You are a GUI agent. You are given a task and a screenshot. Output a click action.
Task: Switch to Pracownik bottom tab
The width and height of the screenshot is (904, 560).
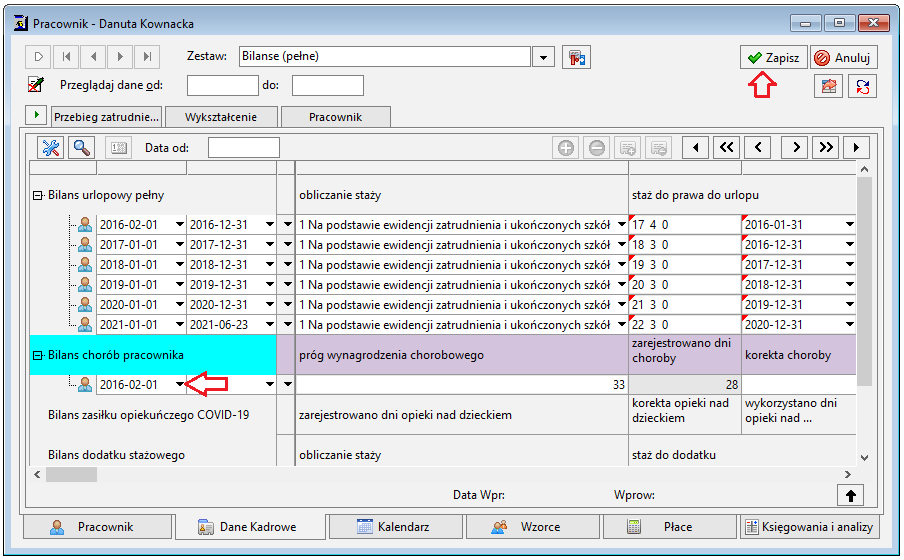pos(97,527)
